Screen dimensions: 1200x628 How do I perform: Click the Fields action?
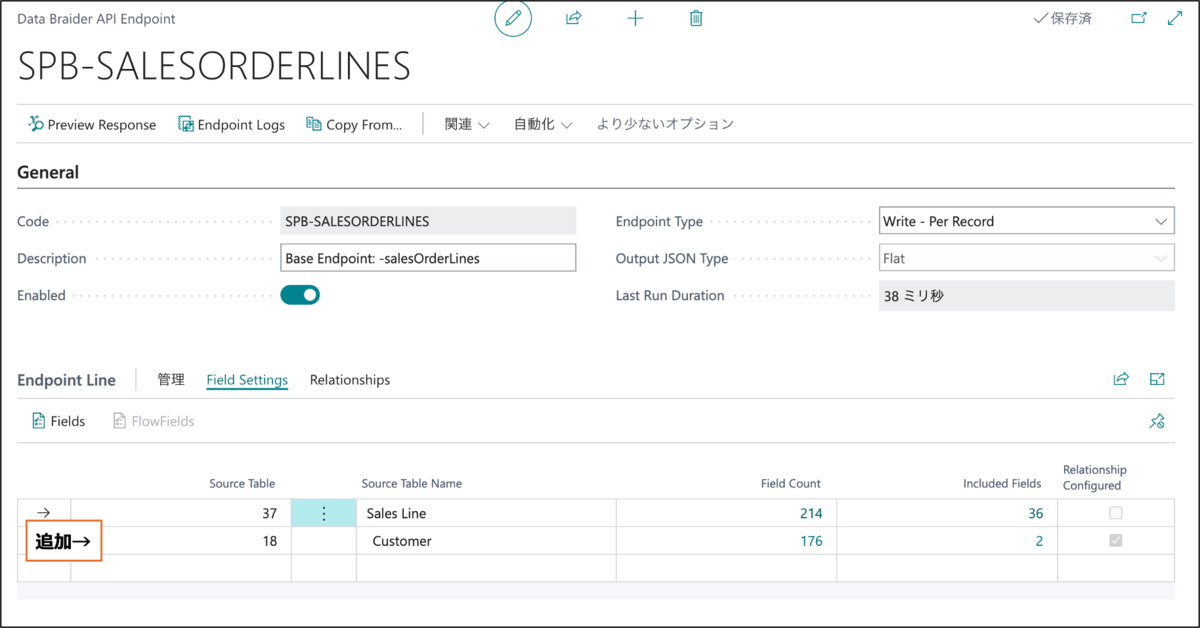[x=58, y=421]
